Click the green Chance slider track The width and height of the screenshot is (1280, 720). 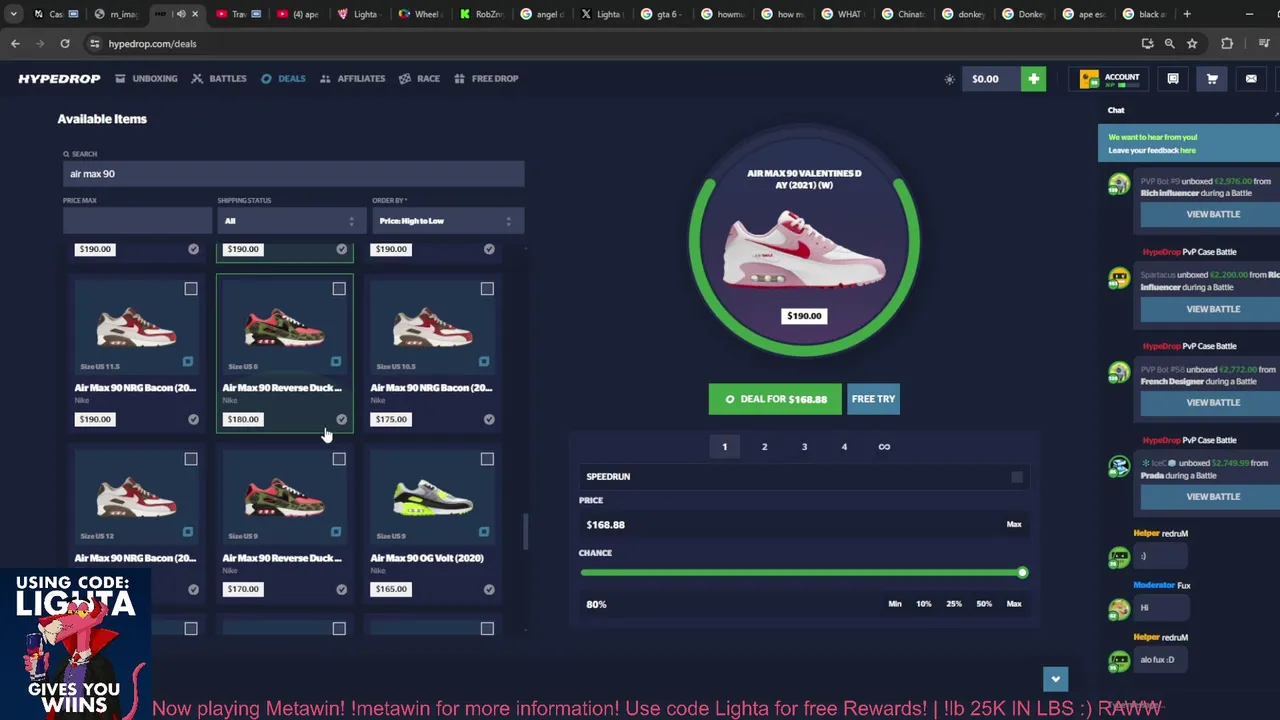tap(800, 573)
